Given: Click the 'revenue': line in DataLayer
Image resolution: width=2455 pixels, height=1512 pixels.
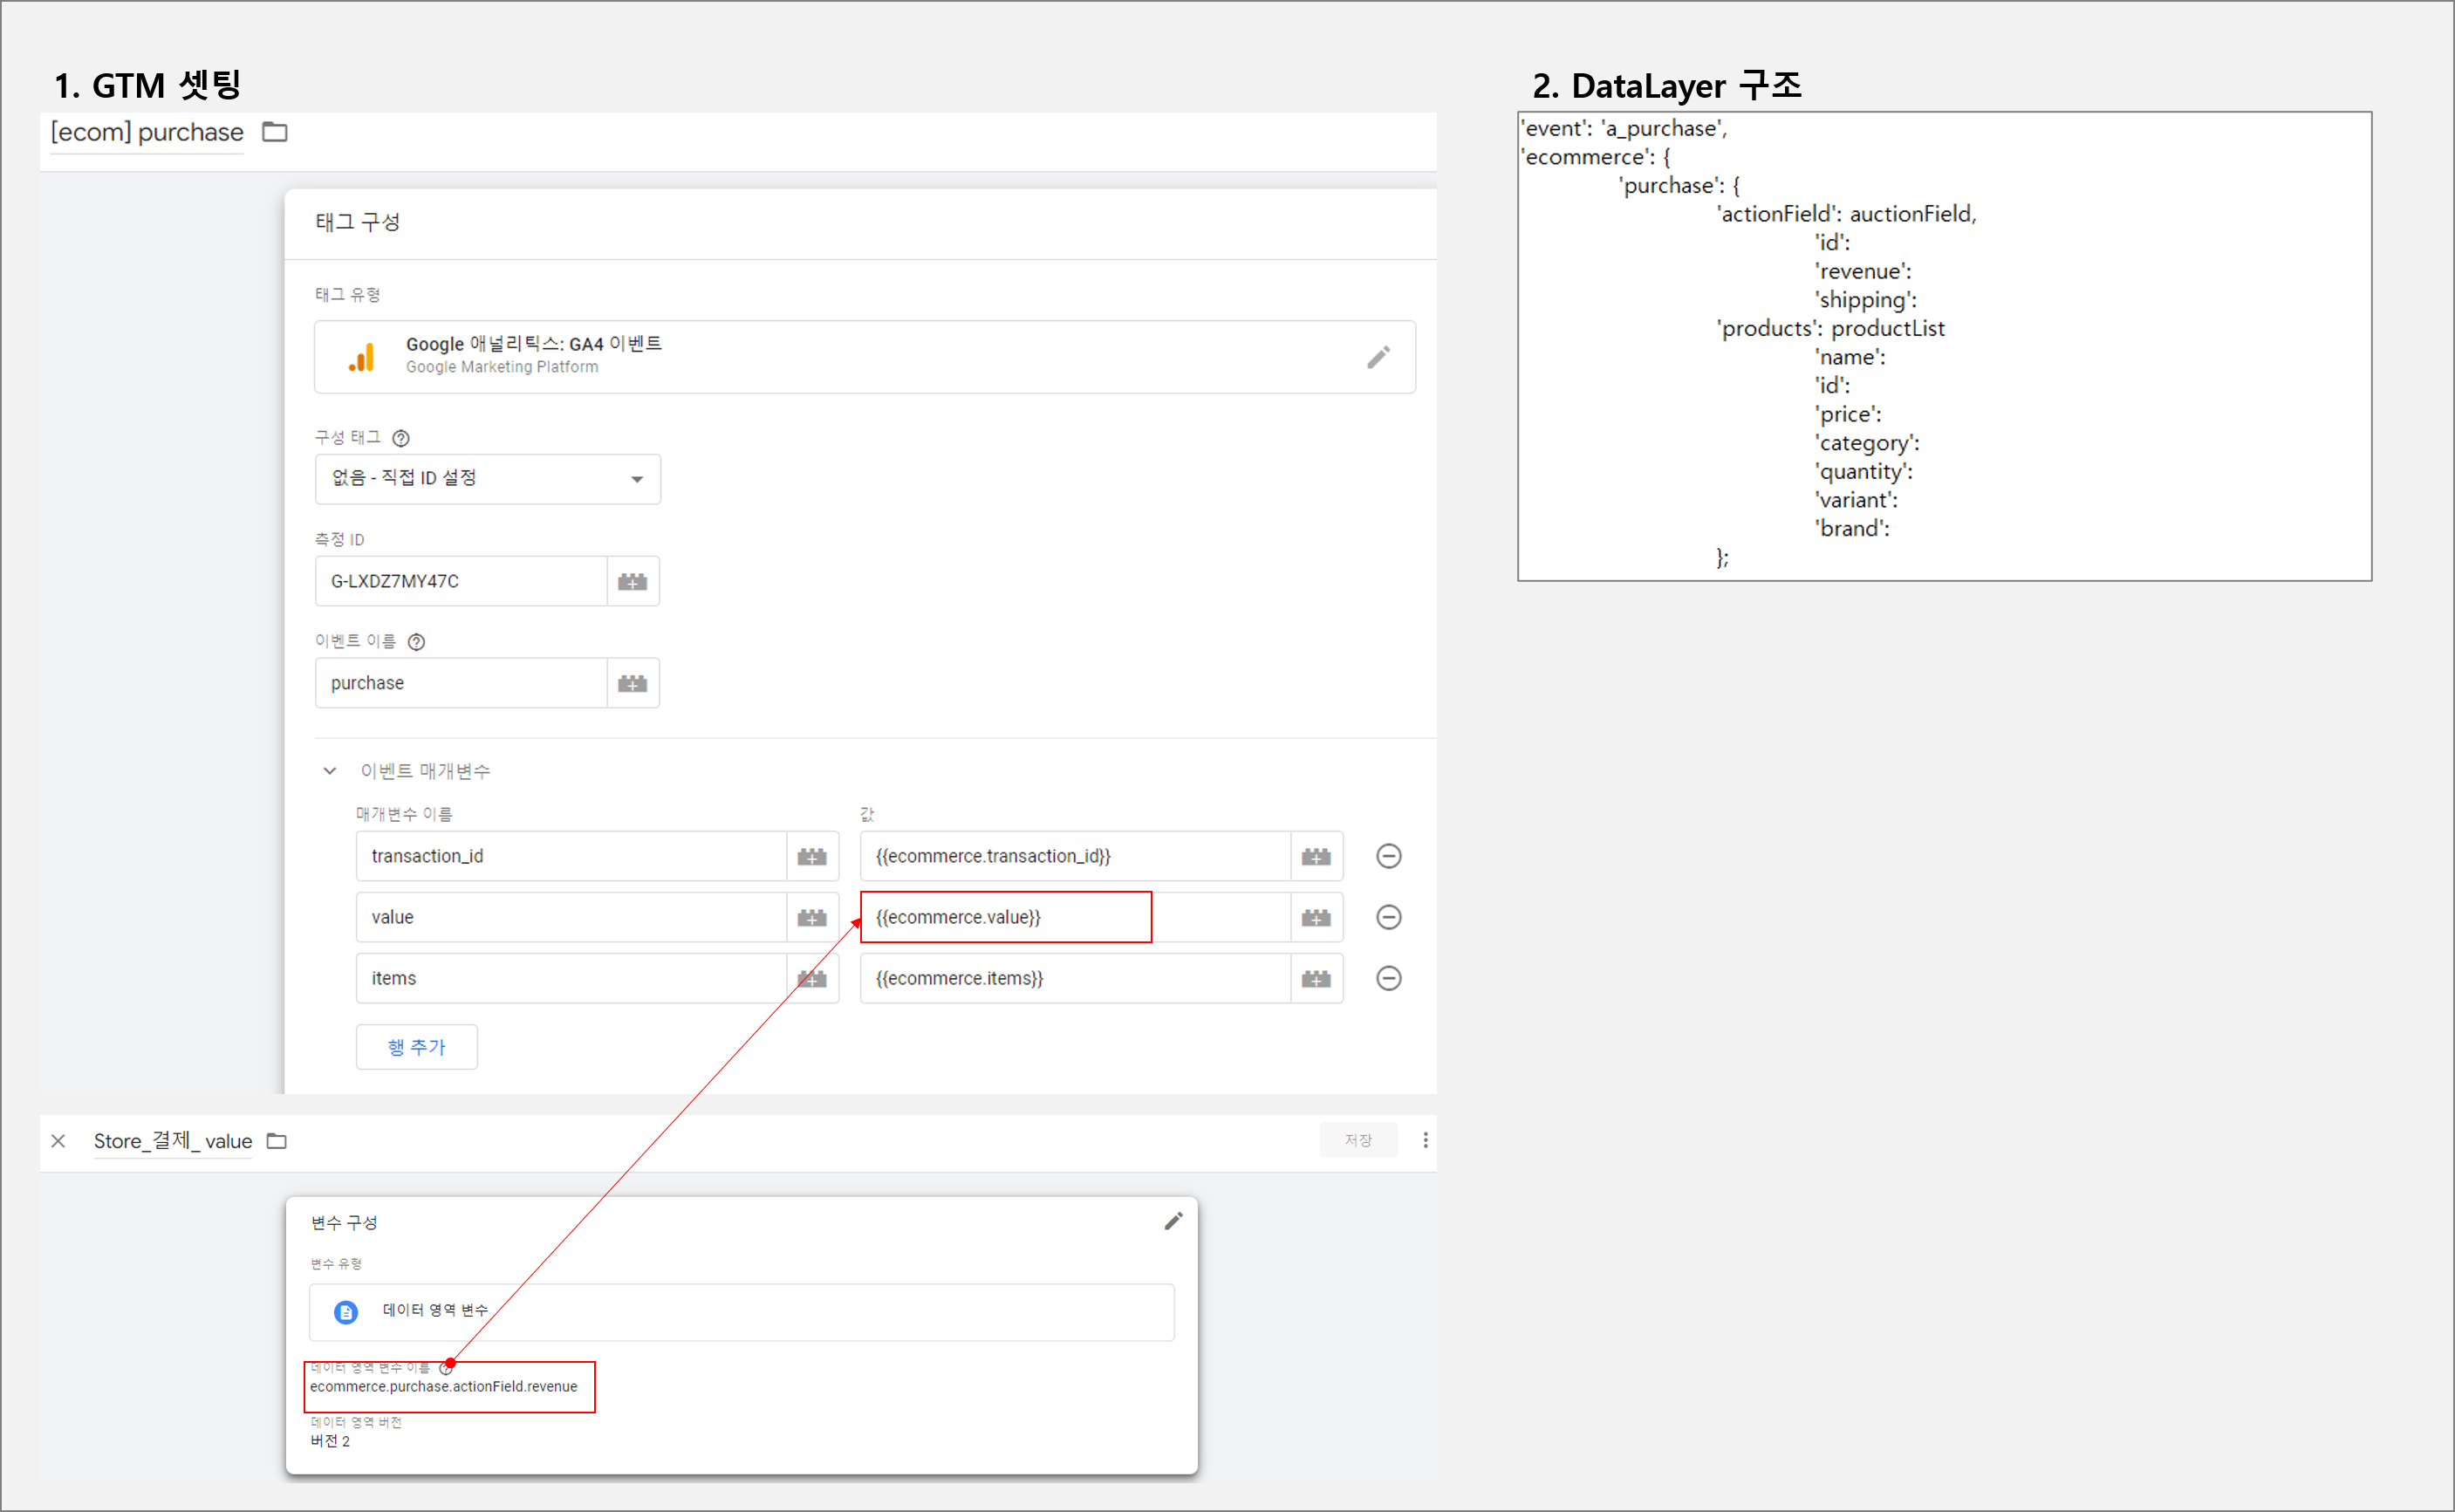Looking at the screenshot, I should tap(1864, 271).
